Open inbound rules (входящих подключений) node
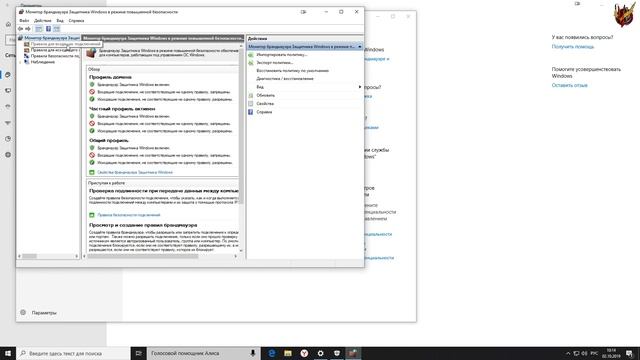Screen dimensions: 640x360 coord(62,44)
